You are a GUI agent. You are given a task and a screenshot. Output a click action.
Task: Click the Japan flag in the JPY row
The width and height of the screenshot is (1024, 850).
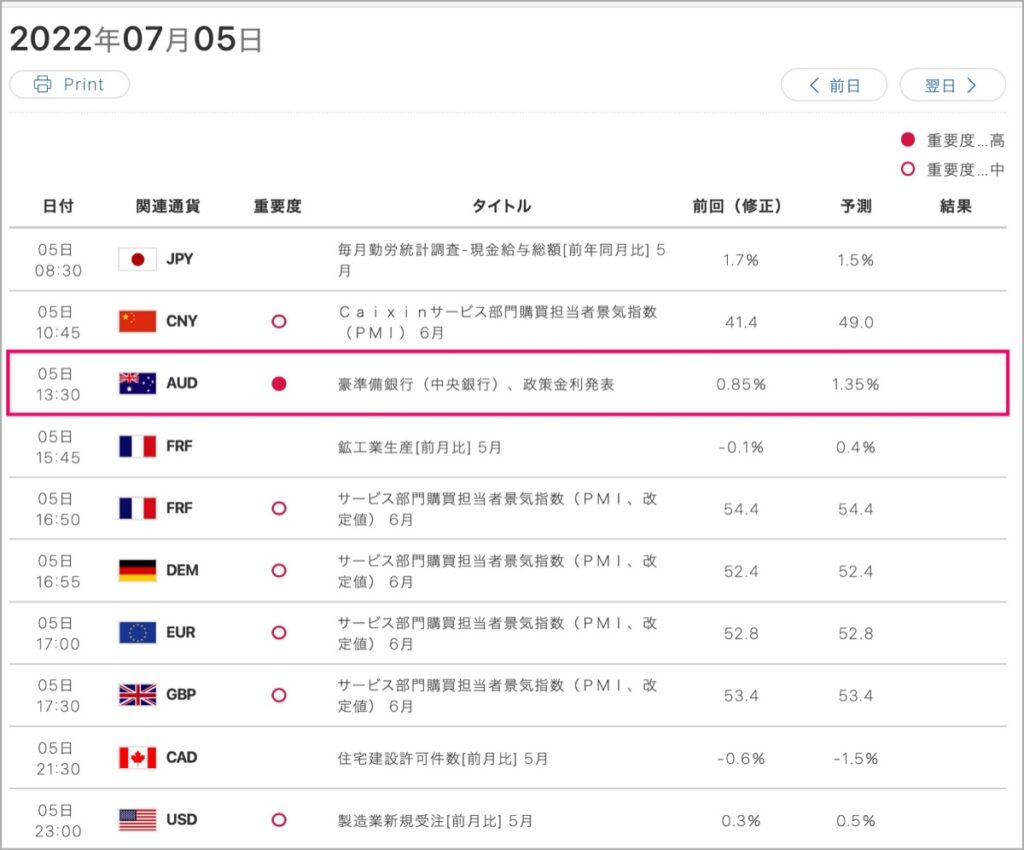pos(137,259)
